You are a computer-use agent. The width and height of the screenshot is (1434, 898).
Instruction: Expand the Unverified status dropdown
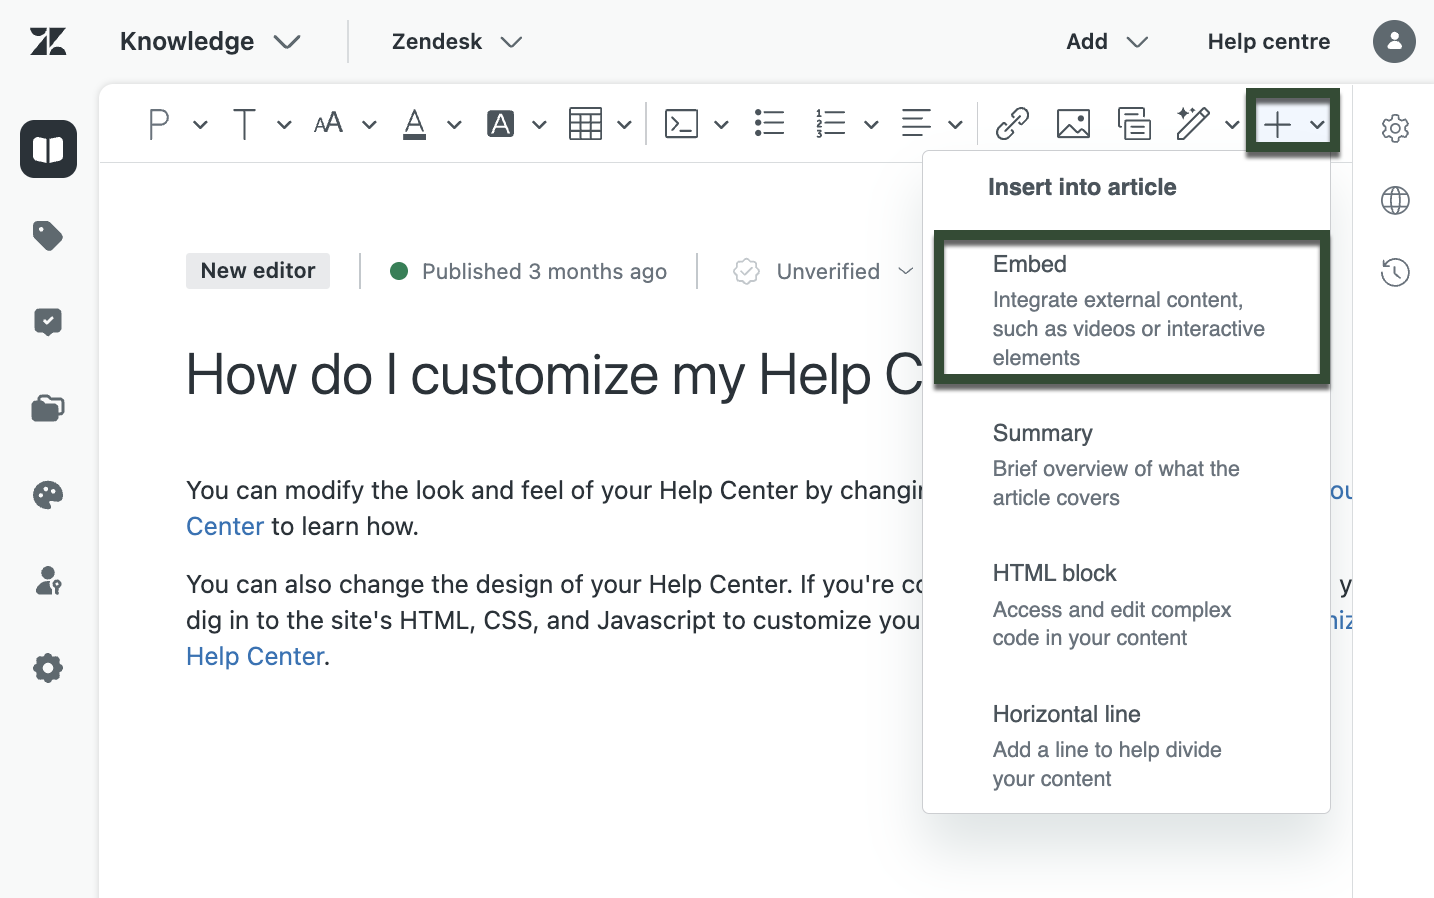coord(907,271)
